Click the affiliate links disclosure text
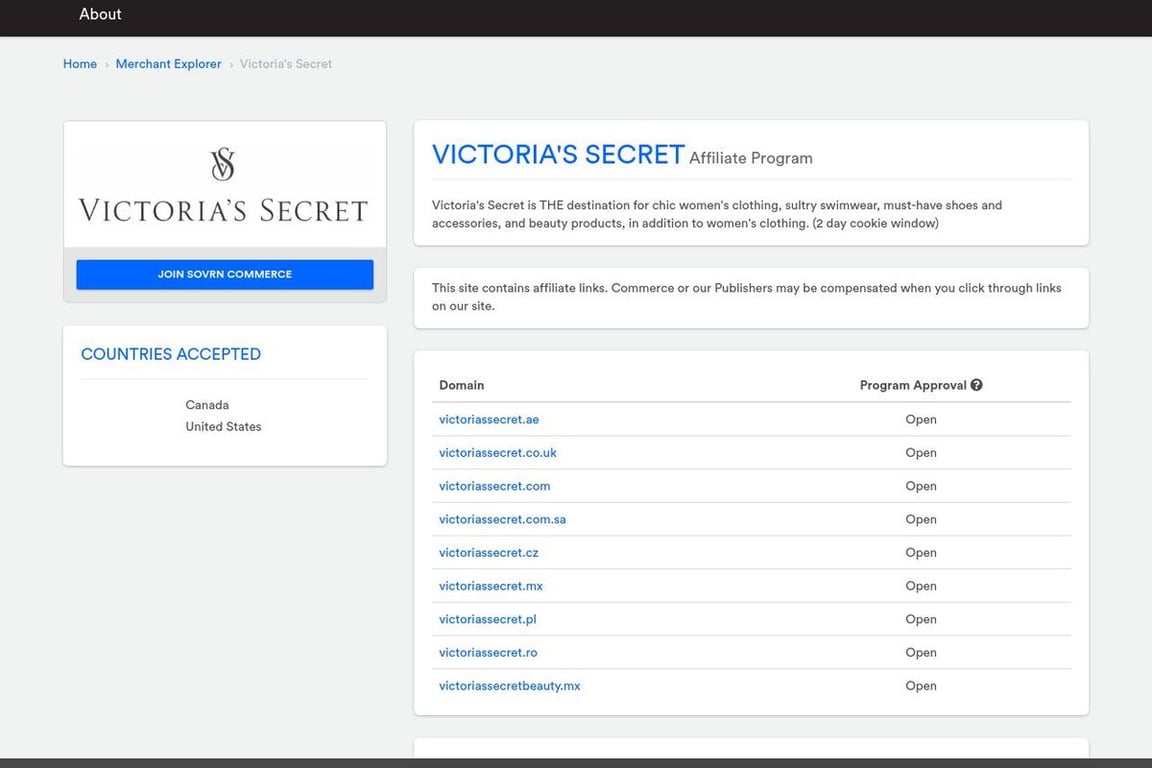Screen dimensions: 1152x768 (x=746, y=297)
